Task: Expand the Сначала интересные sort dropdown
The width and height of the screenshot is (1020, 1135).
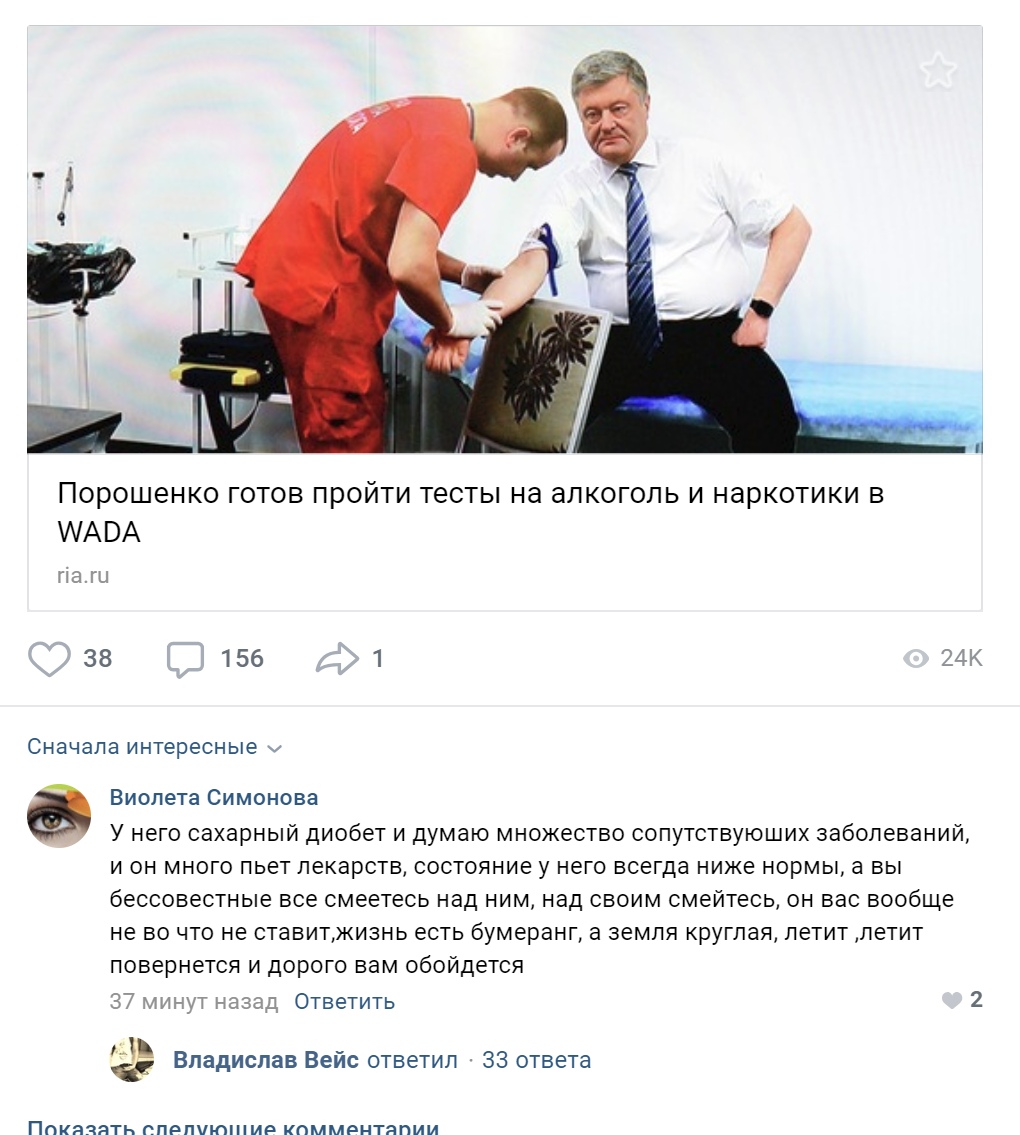Action: click(x=154, y=747)
